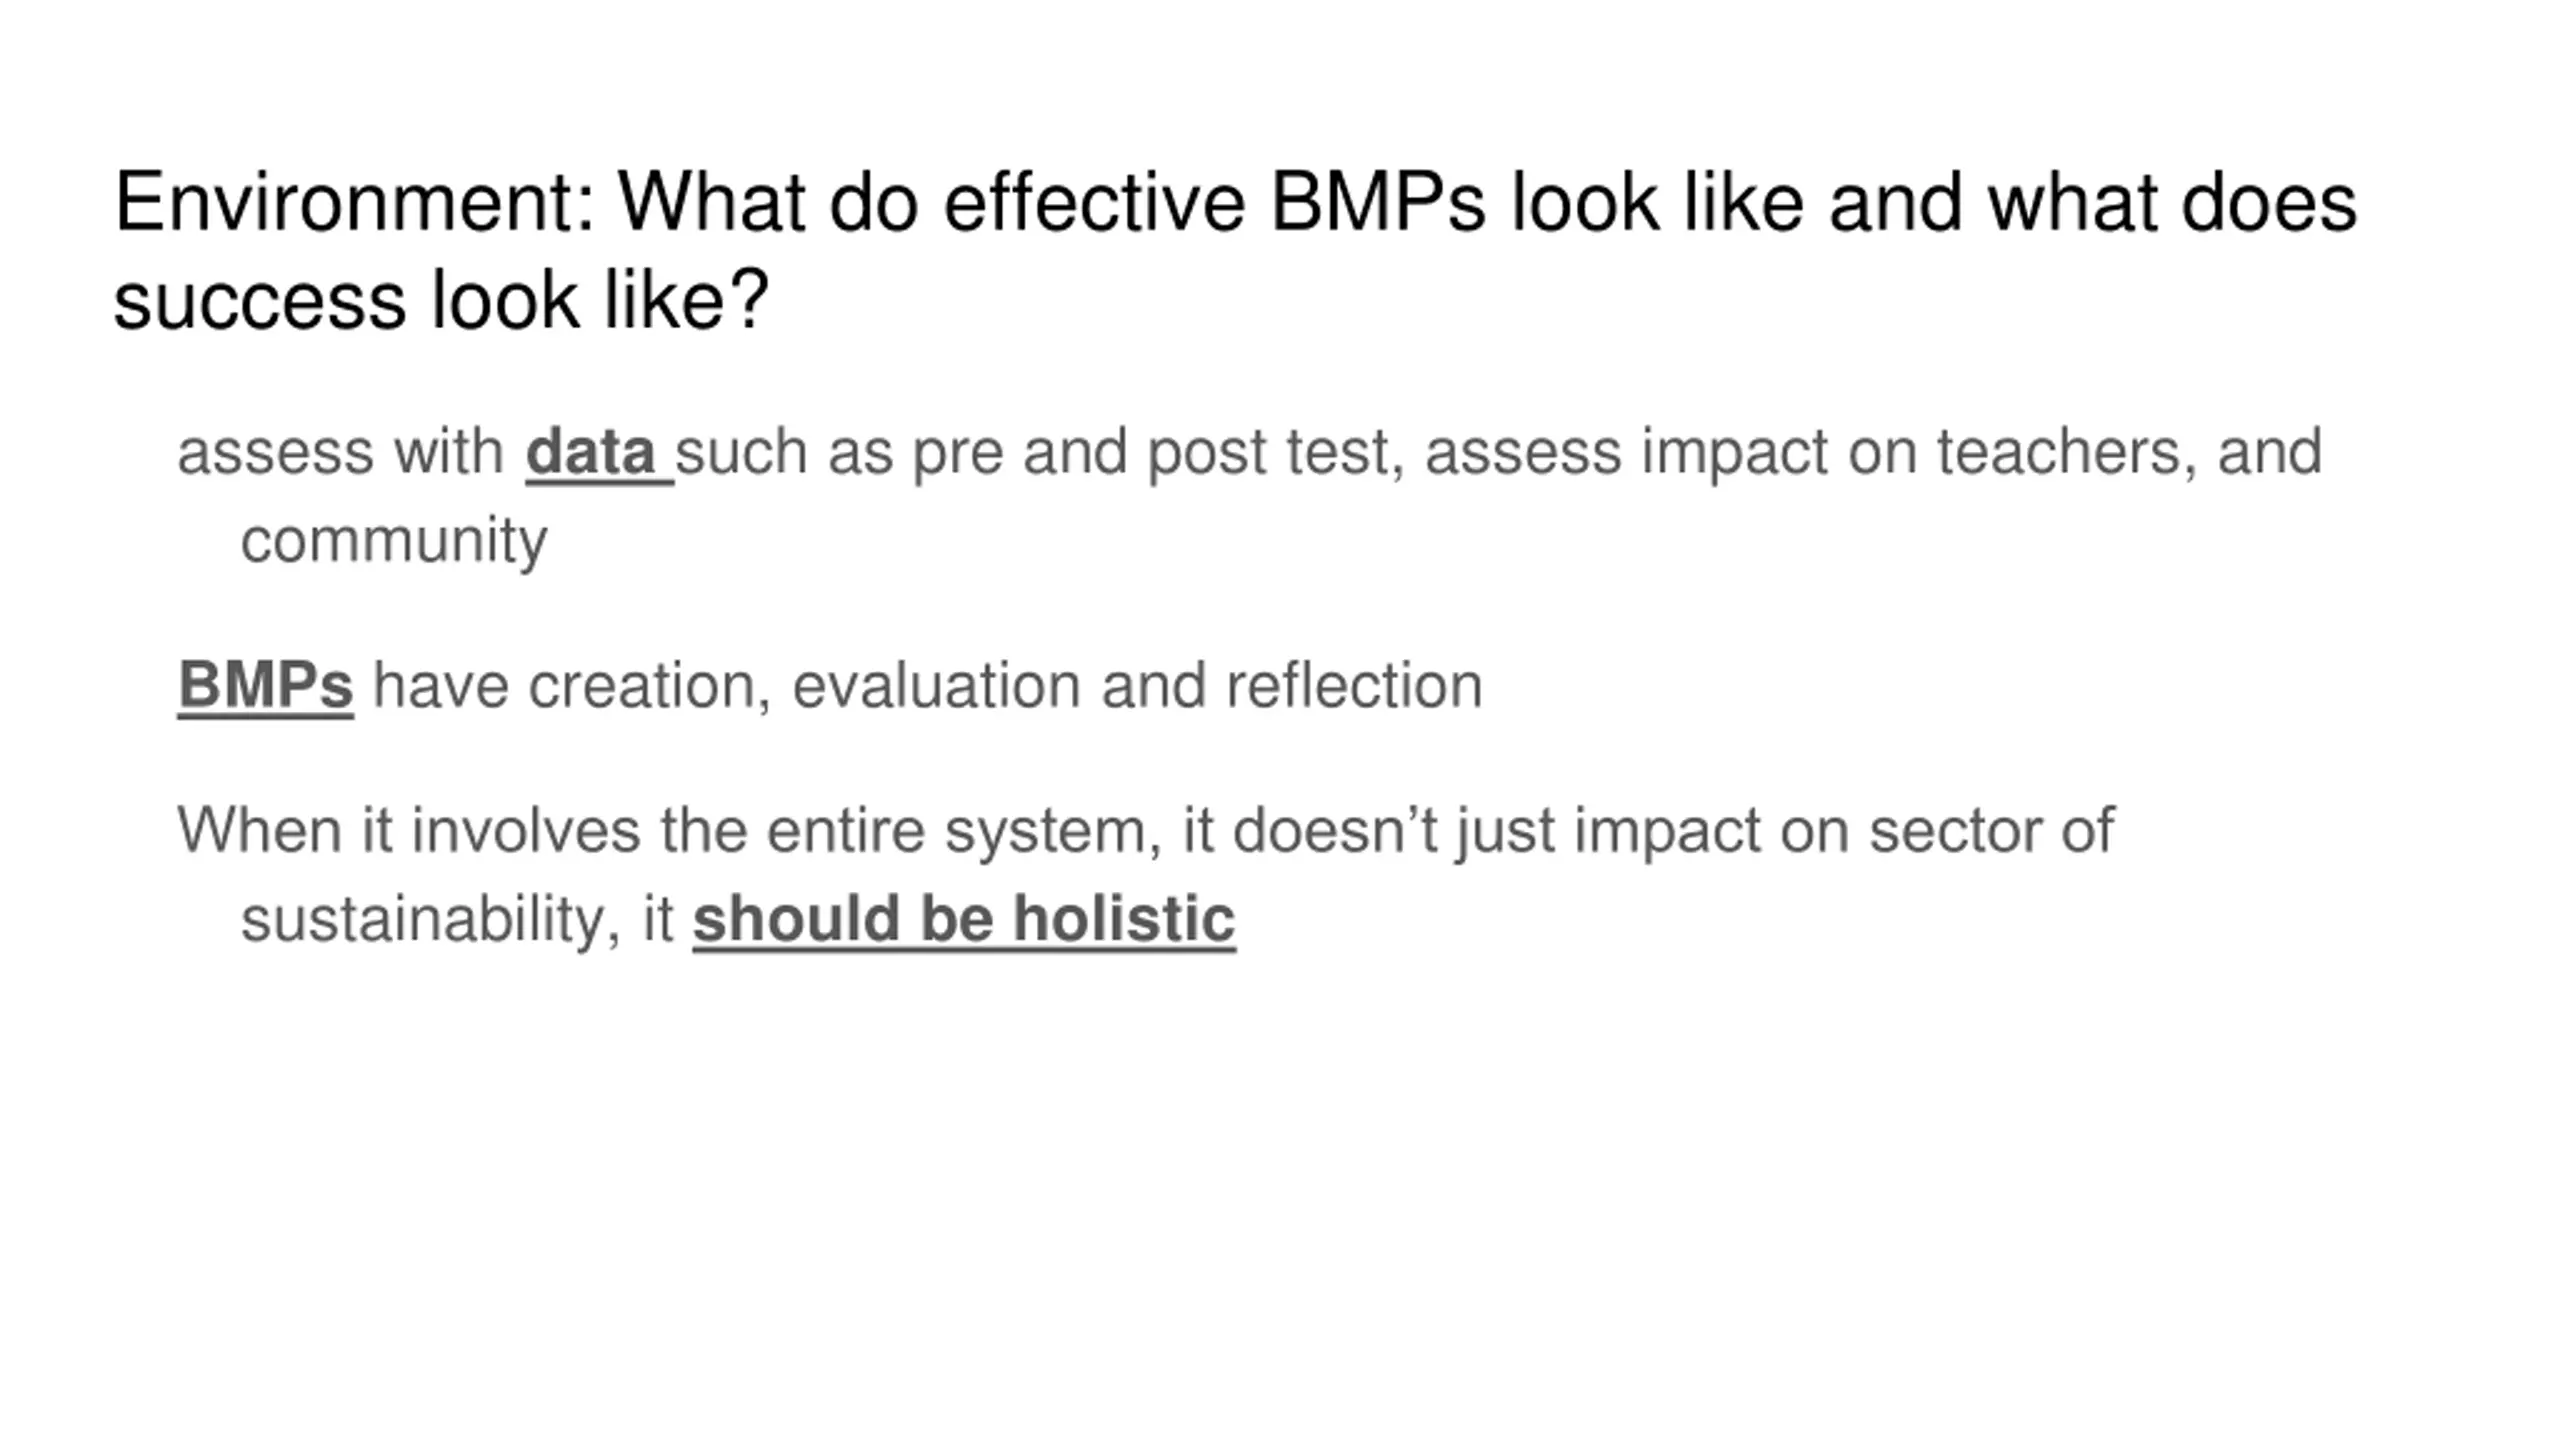Image resolution: width=2560 pixels, height=1440 pixels.
Task: Click the word "community" in the first bullet
Action: (x=394, y=541)
